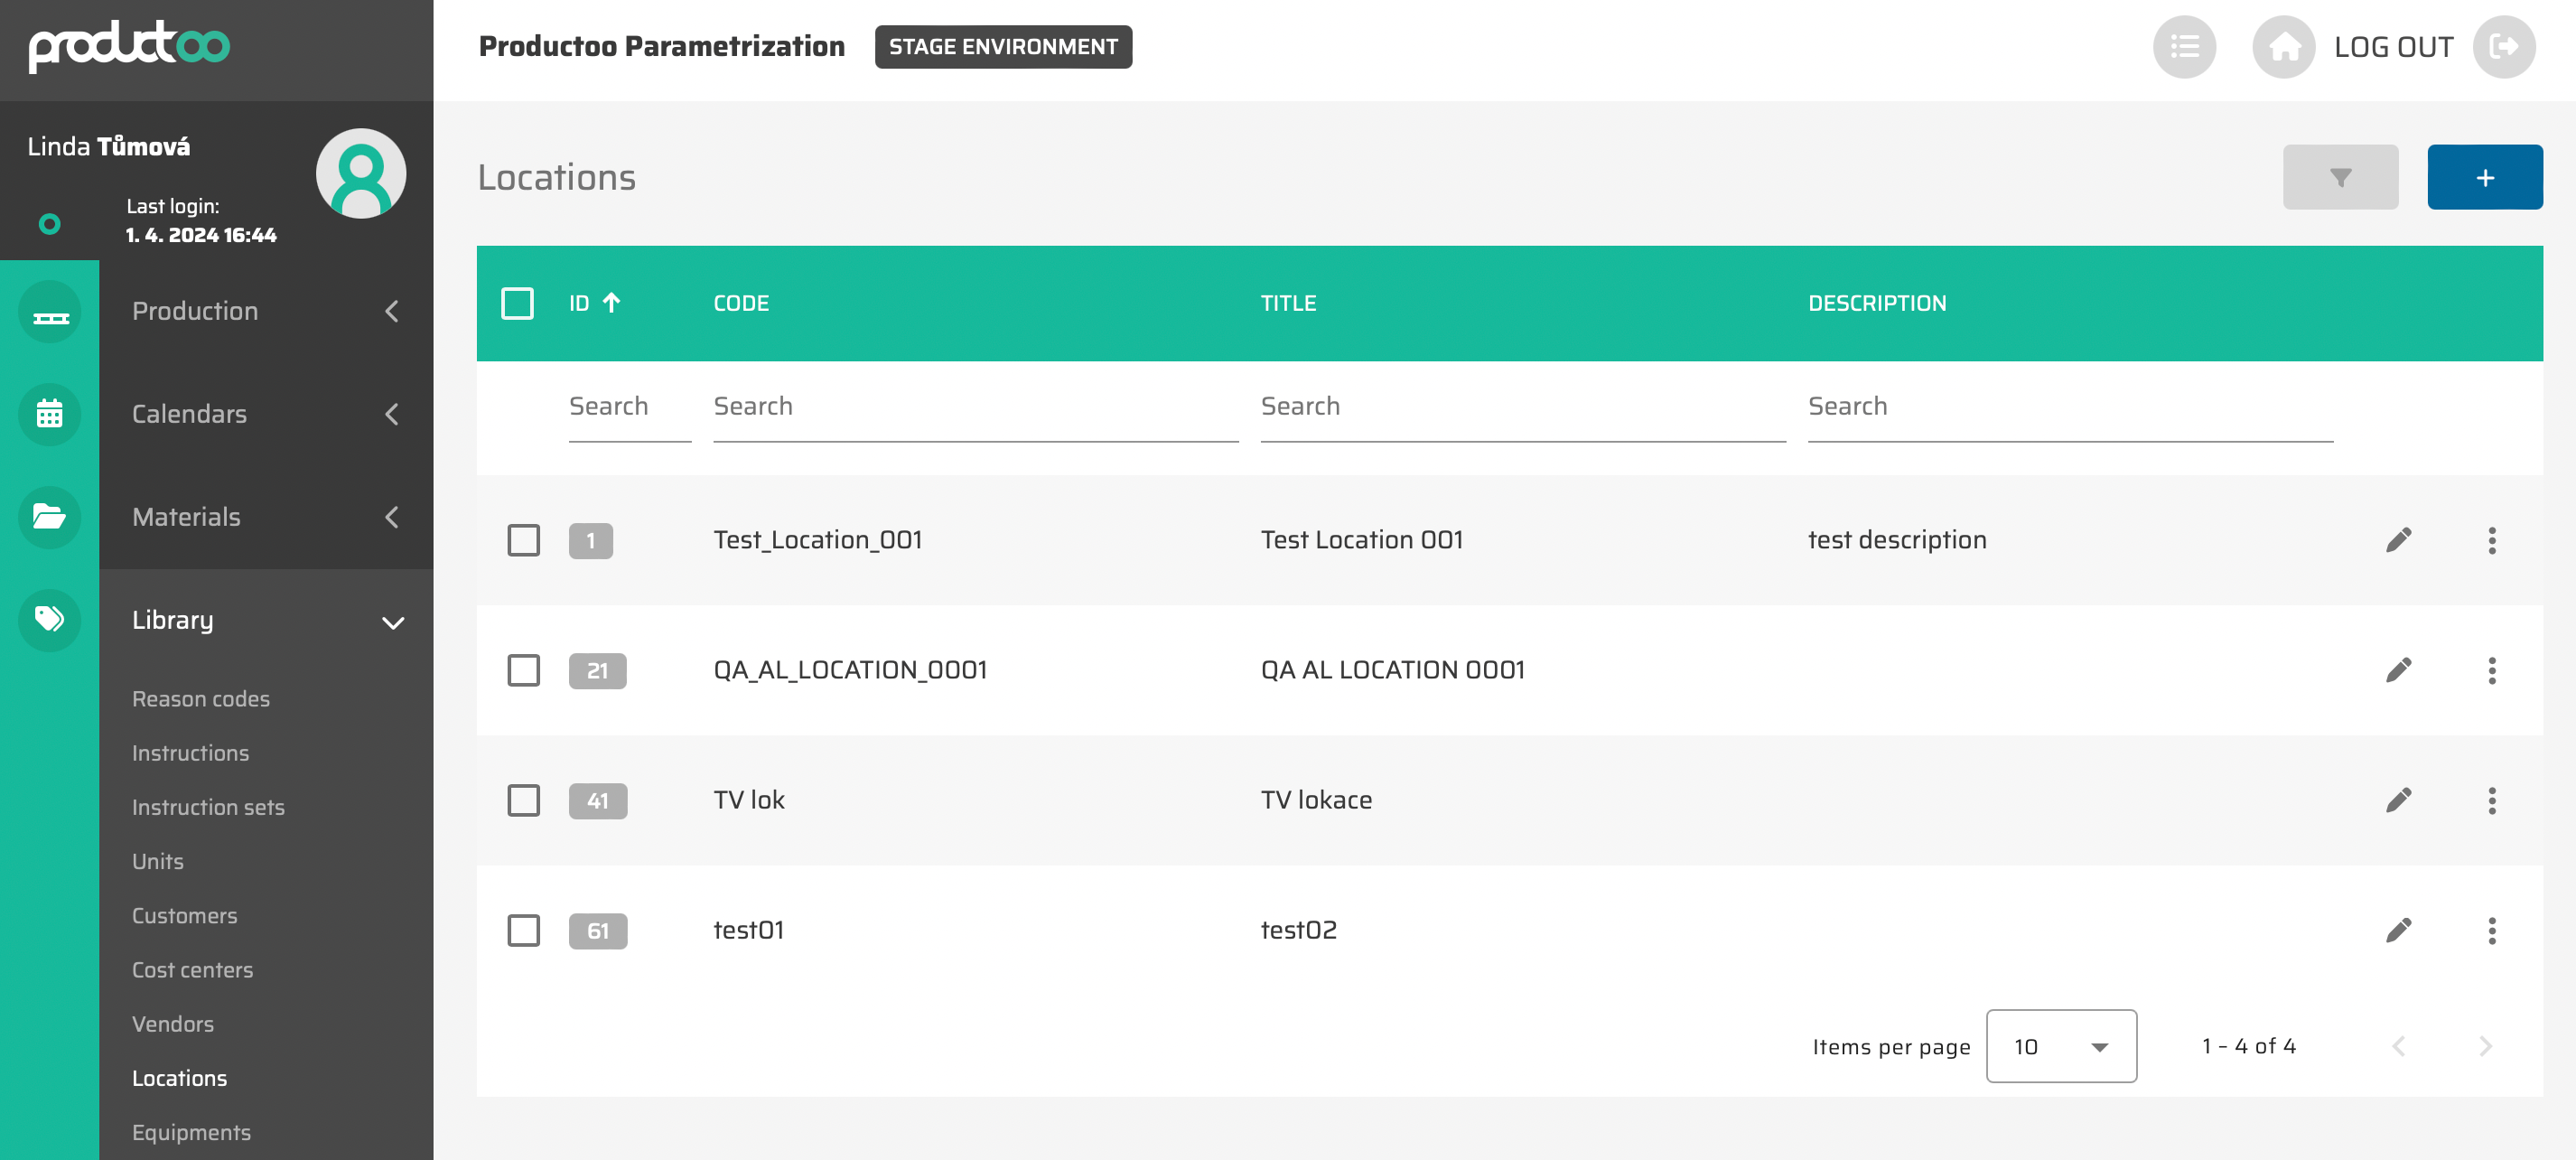
Task: Open three-dot menu for TV lok row
Action: [x=2491, y=800]
